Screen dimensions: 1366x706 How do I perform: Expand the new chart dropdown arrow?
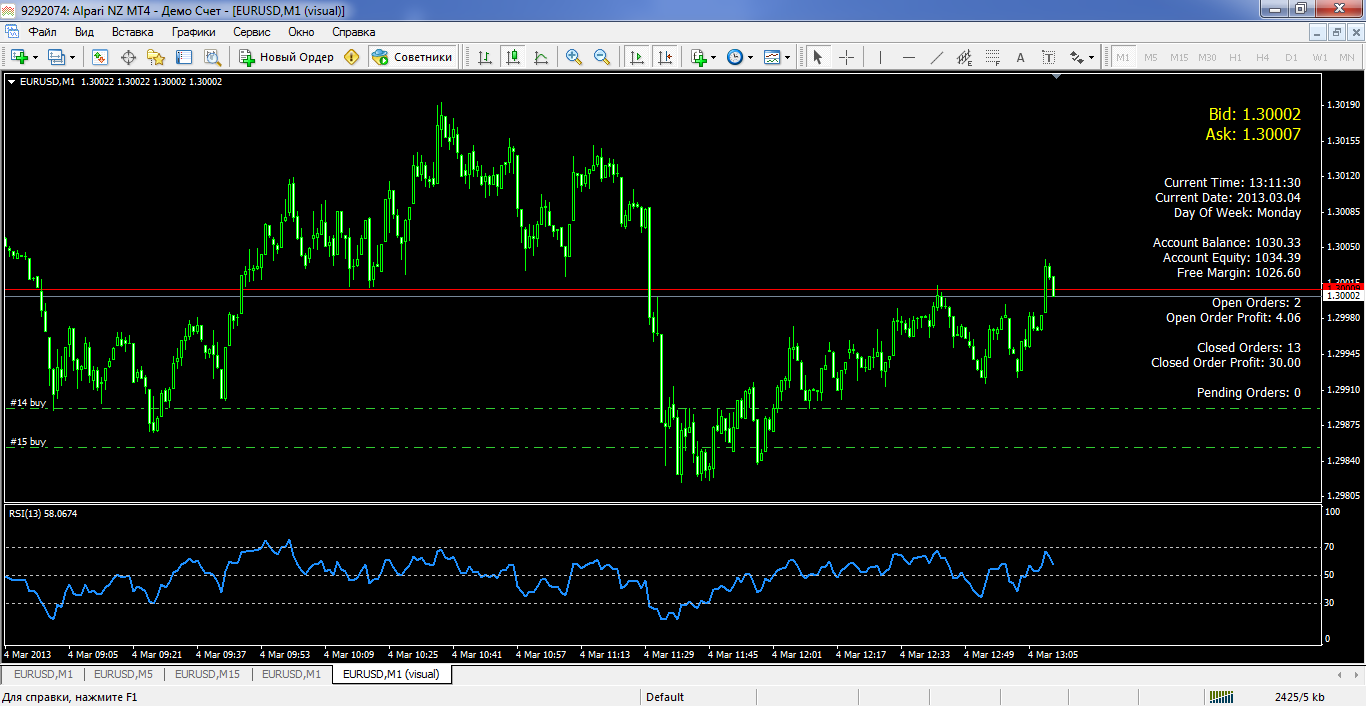pos(35,57)
